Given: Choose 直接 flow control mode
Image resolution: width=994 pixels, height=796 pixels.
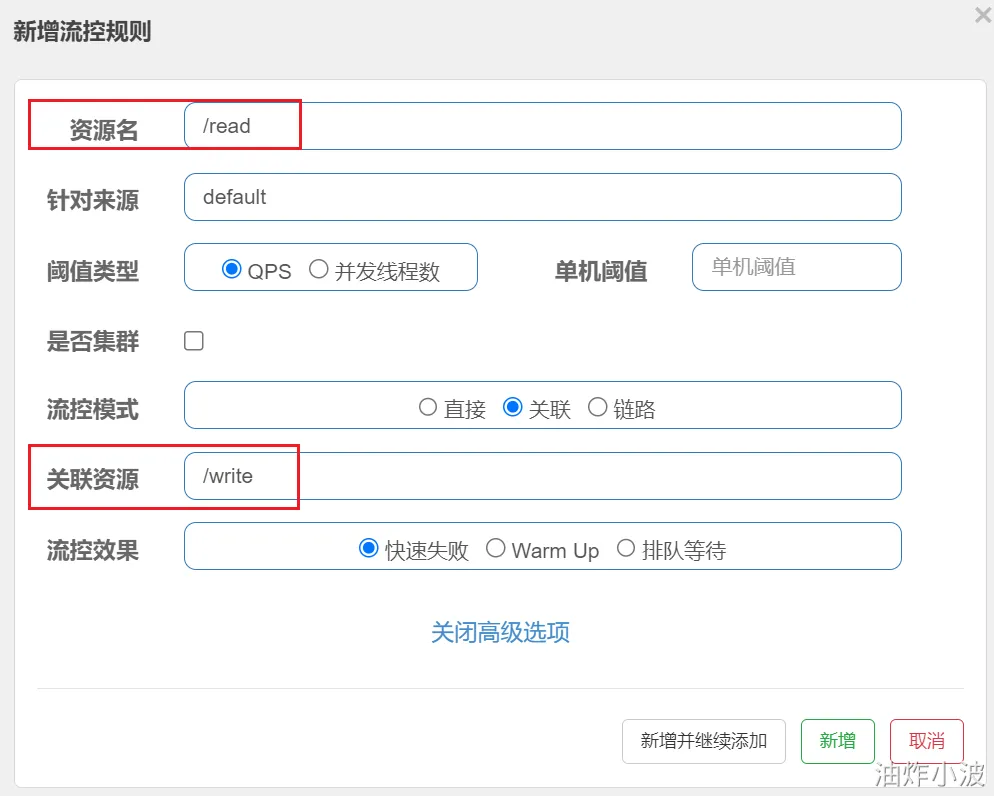Looking at the screenshot, I should 428,407.
